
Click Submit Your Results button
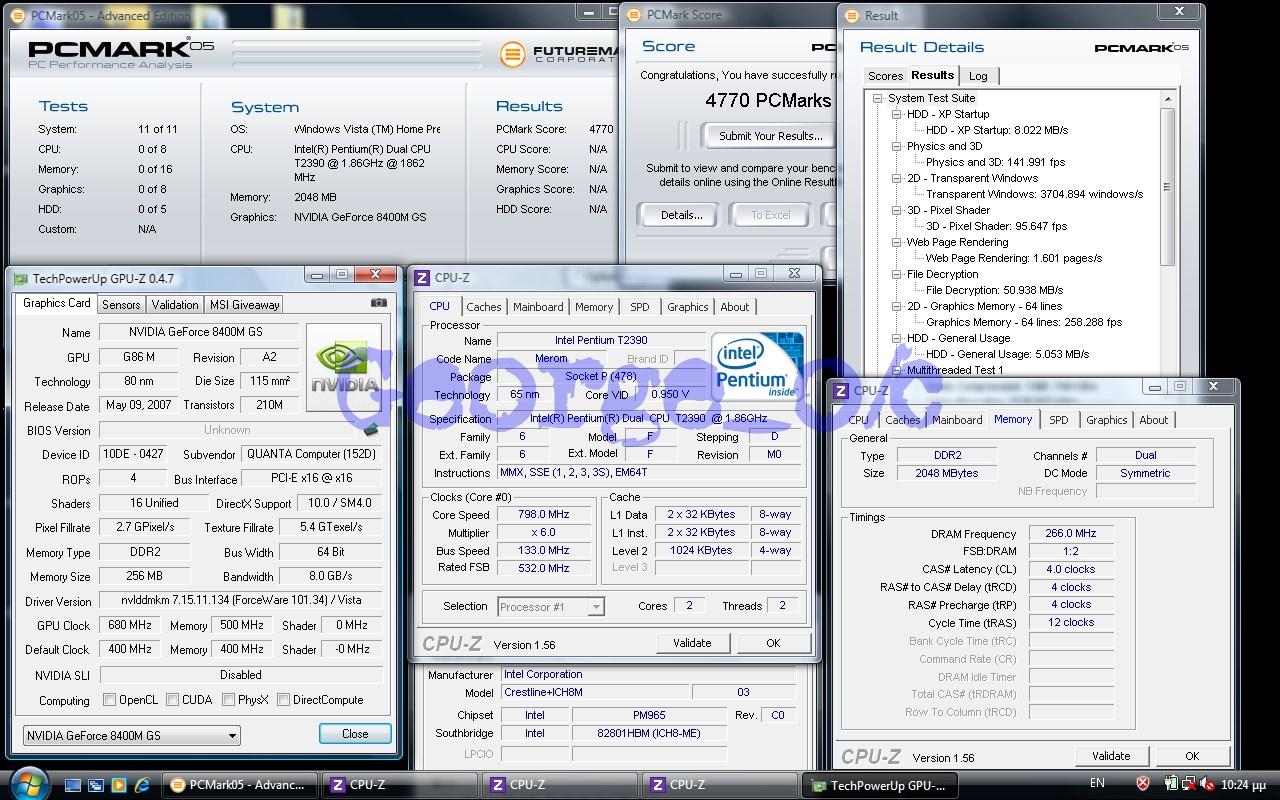[770, 136]
